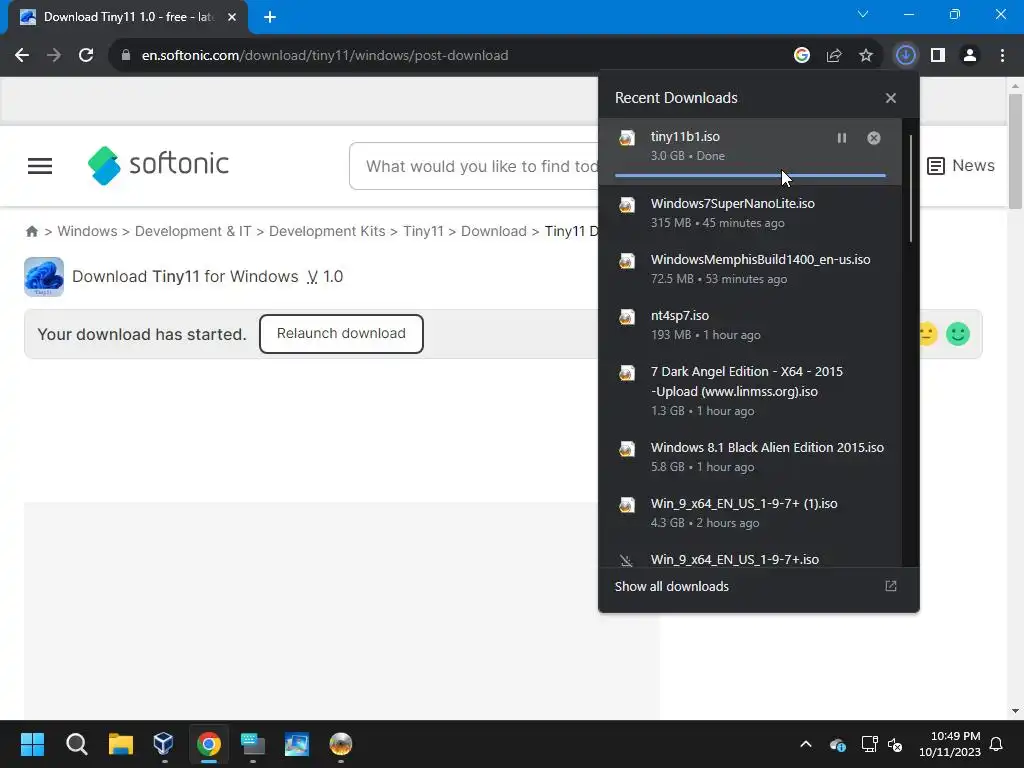
Task: Click Relaunch download button
Action: [x=341, y=334]
